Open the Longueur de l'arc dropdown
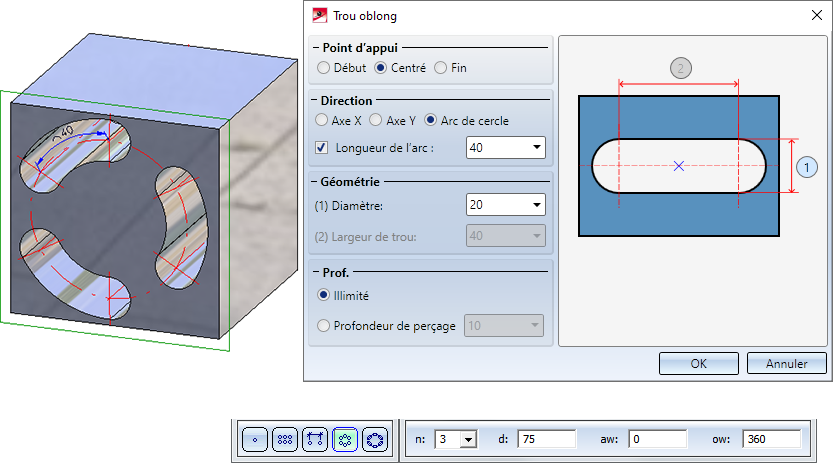833x463 pixels. coord(537,148)
